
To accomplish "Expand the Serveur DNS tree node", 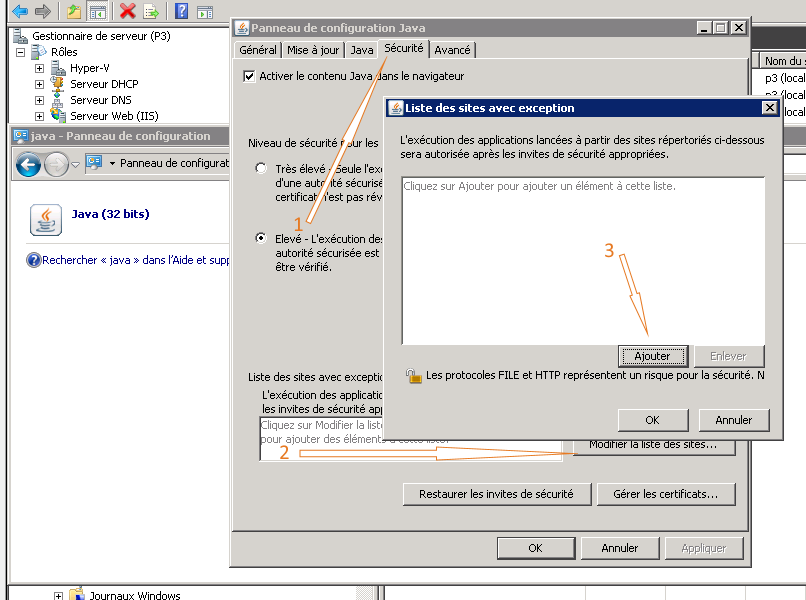I will 39,100.
